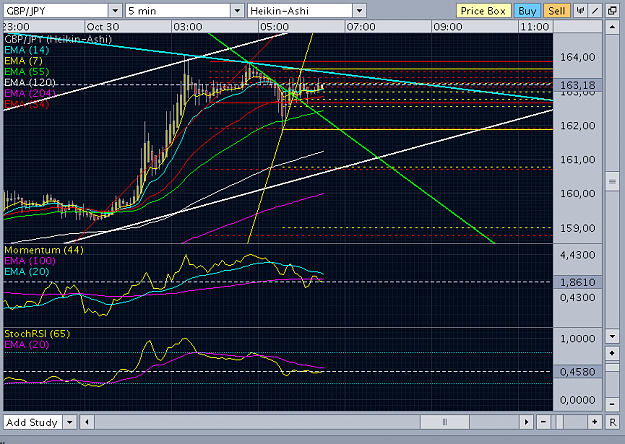Select the Momentum (44) study label

pyautogui.click(x=44, y=250)
